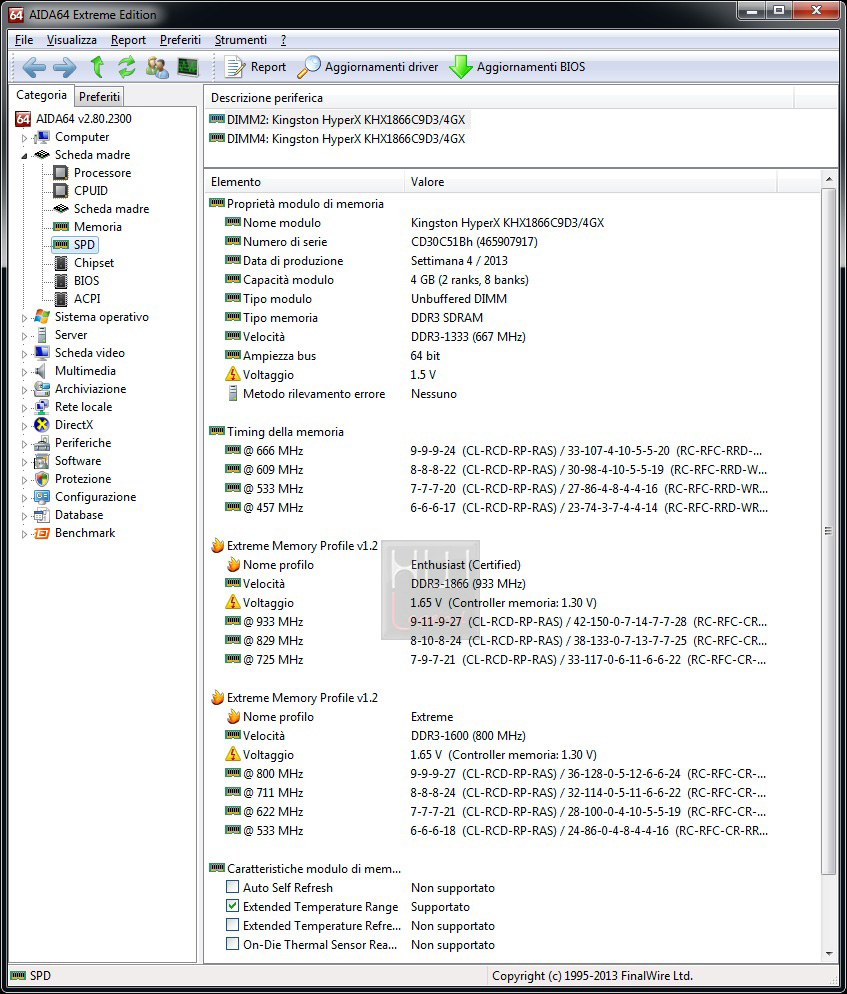The image size is (847, 994).
Task: Open the ? help menu
Action: 283,40
